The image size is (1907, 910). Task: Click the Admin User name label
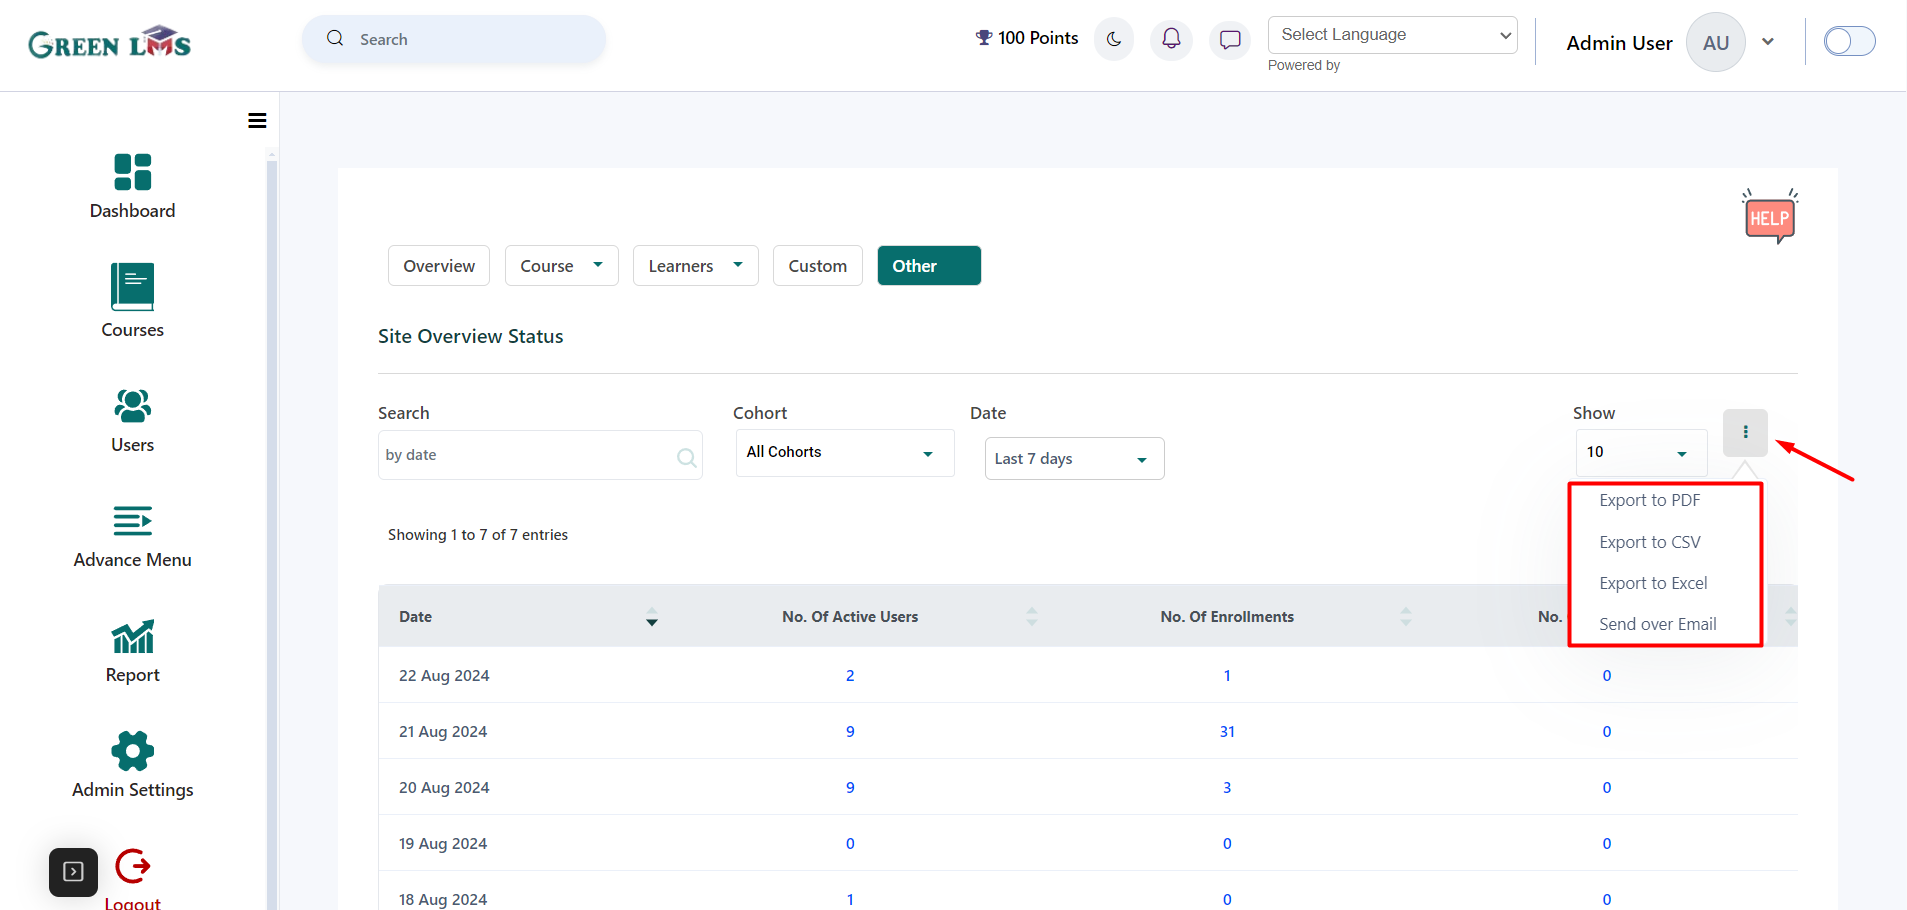tap(1619, 43)
